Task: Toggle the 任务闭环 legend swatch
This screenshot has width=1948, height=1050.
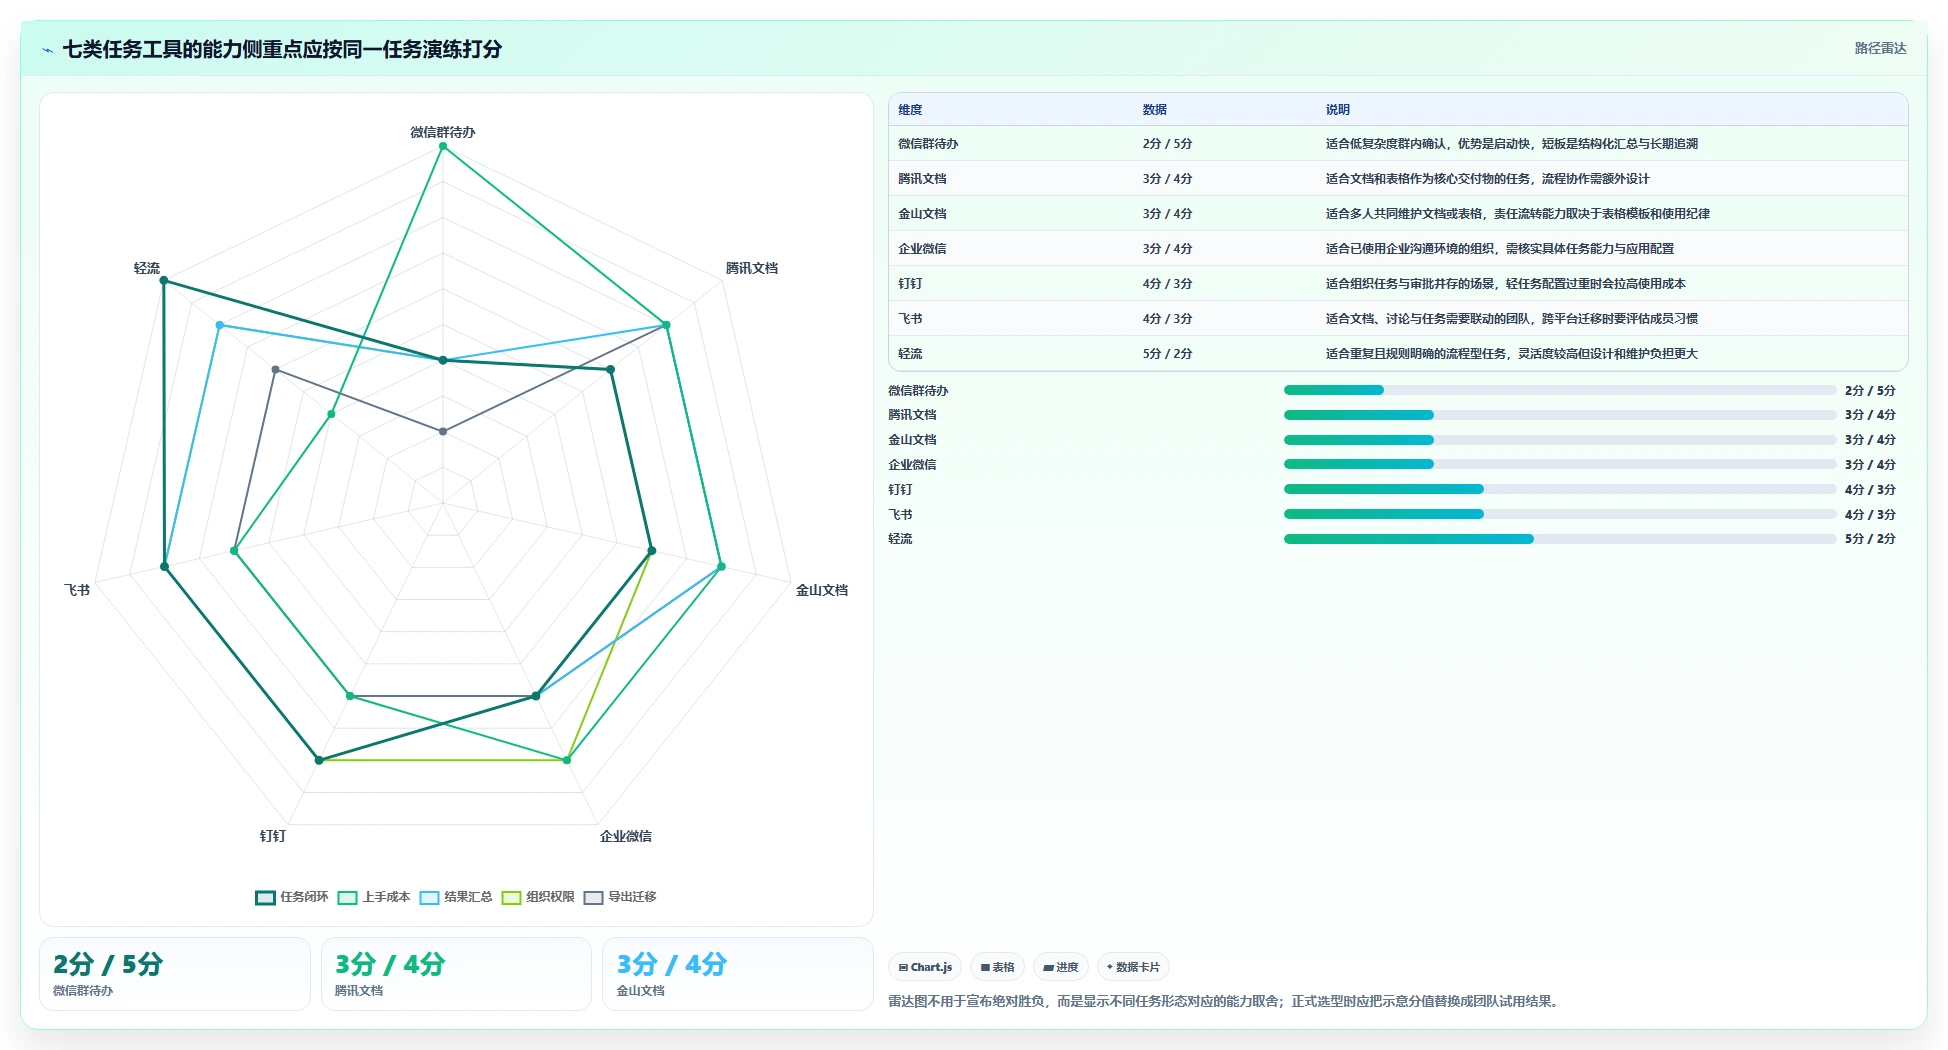Action: [x=265, y=898]
